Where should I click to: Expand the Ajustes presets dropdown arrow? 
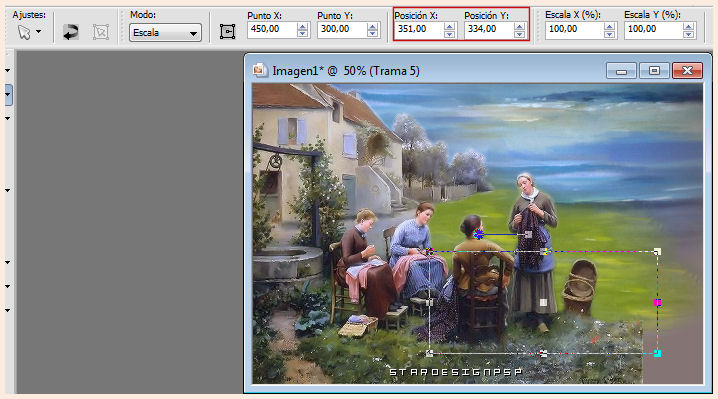click(x=38, y=32)
